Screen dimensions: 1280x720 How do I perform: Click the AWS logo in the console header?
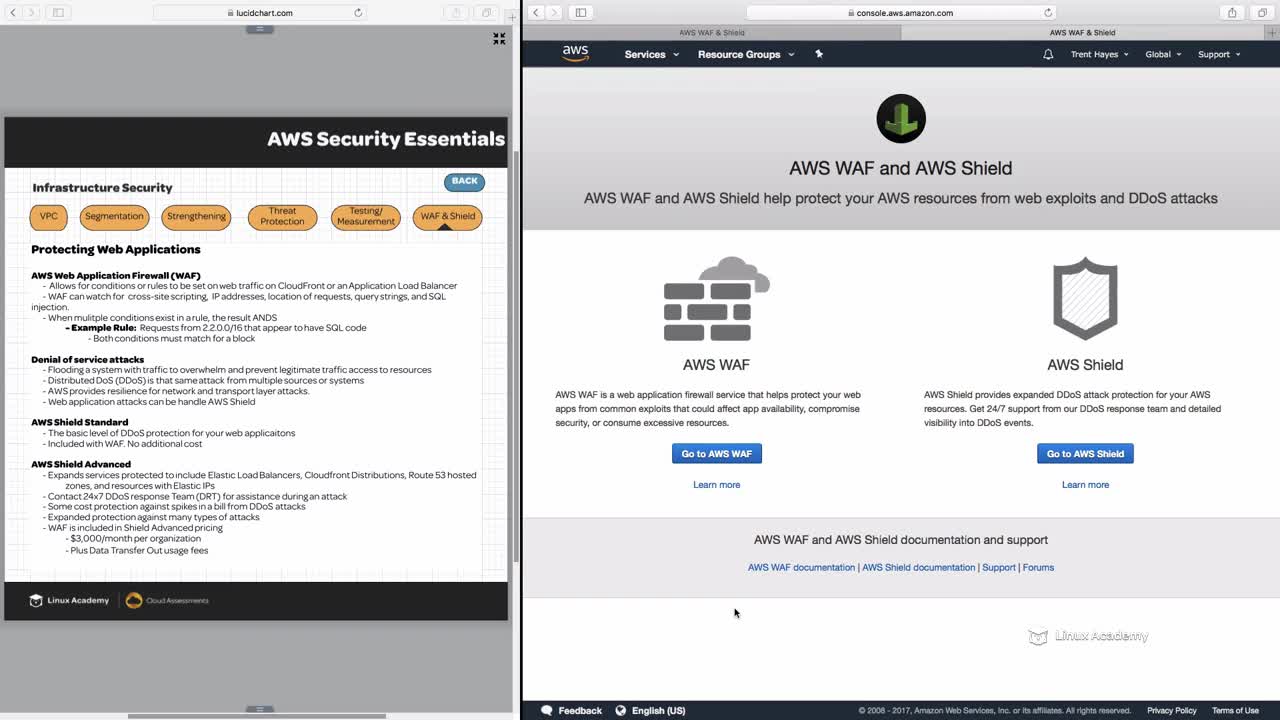click(x=575, y=54)
